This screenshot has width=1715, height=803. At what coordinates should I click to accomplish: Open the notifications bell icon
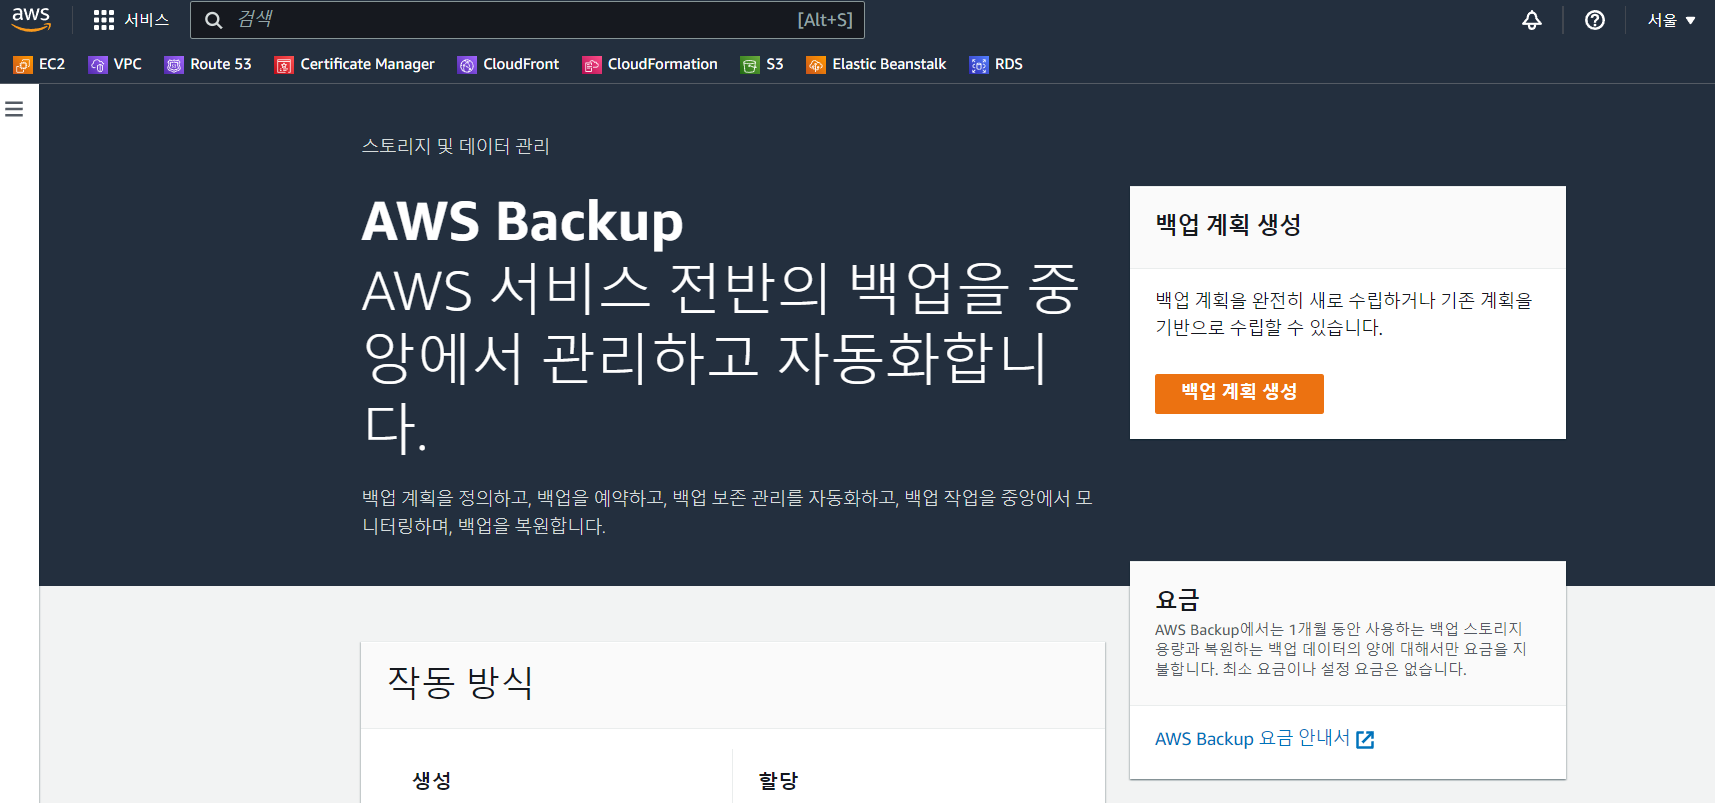click(x=1532, y=20)
